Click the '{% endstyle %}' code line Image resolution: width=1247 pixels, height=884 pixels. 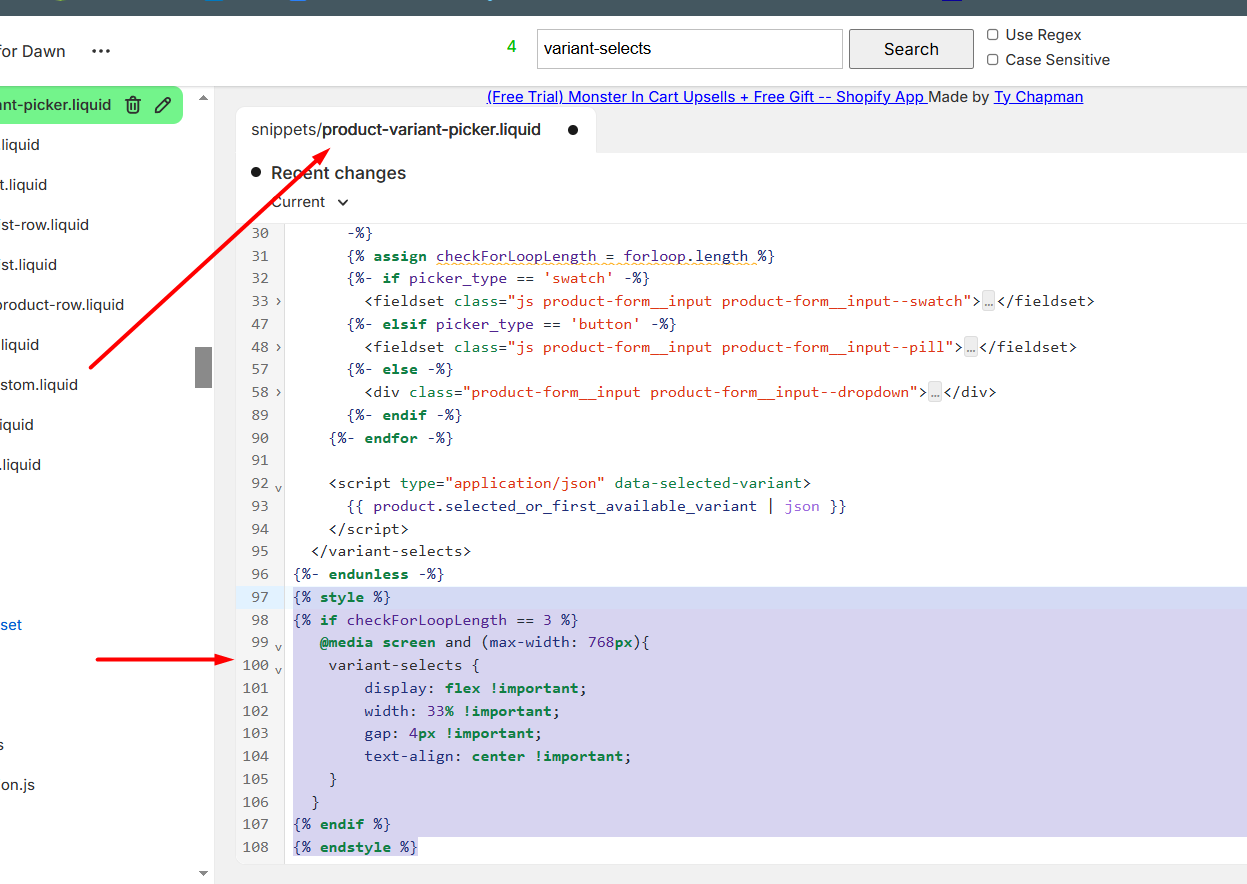355,847
